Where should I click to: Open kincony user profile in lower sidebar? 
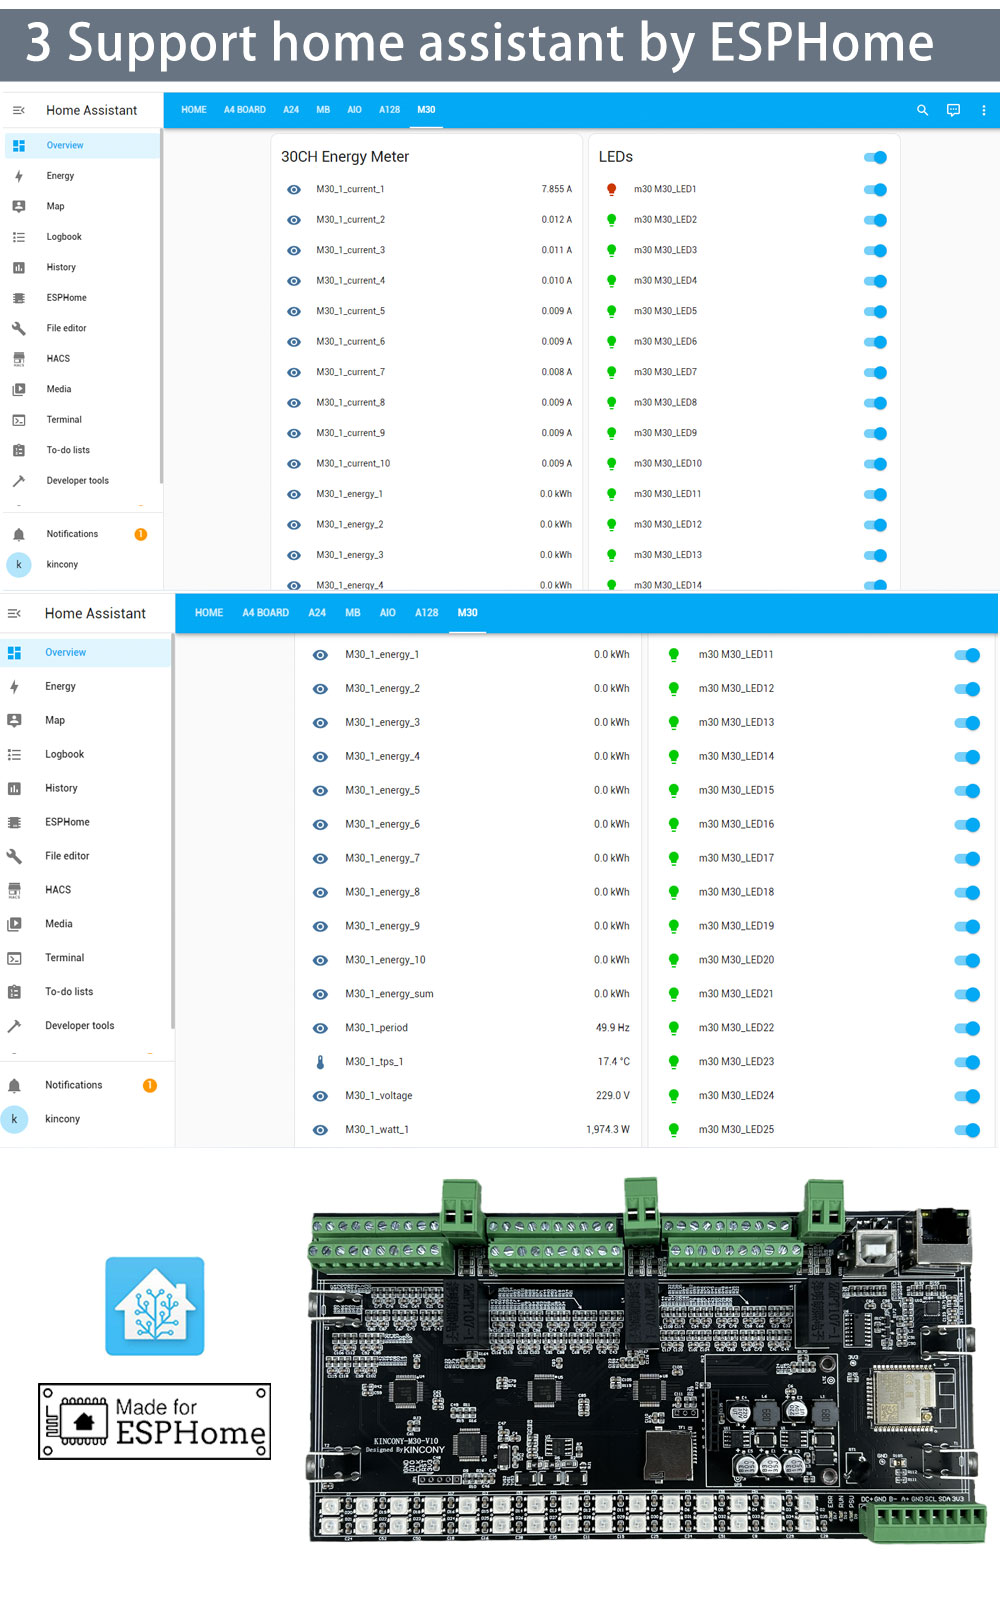(x=62, y=1119)
